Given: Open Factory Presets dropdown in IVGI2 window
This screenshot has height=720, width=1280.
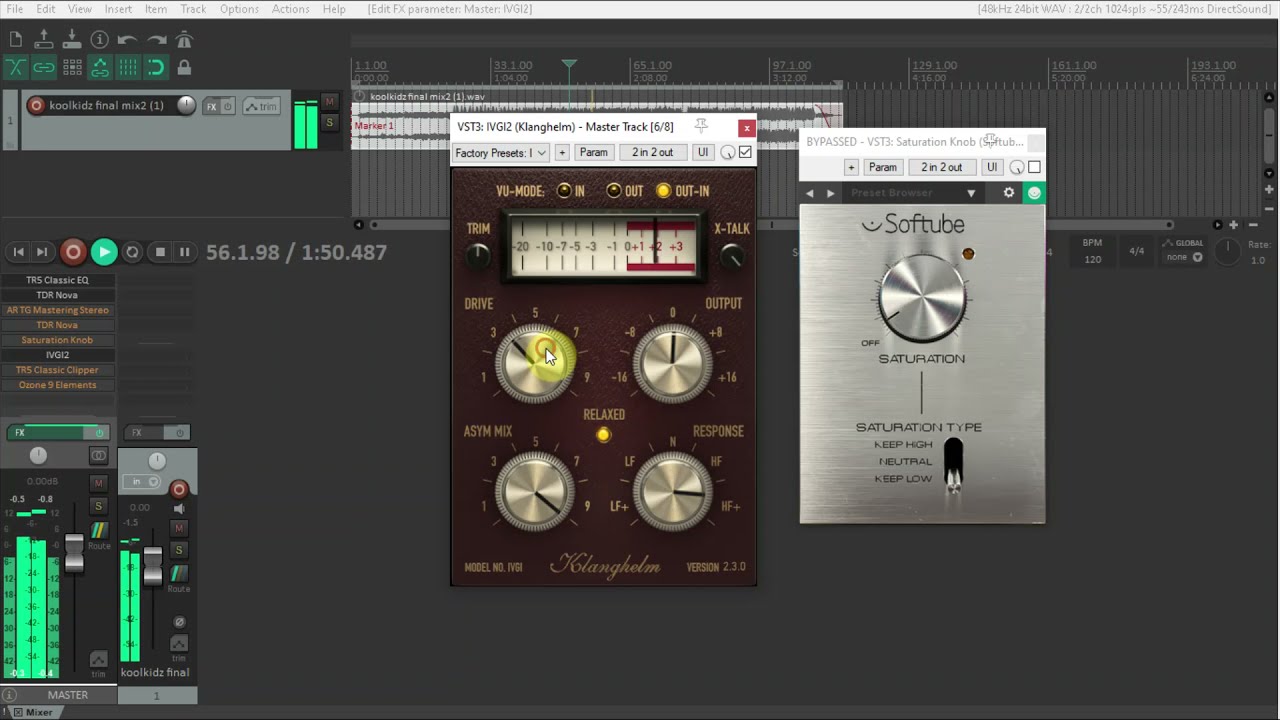Looking at the screenshot, I should (501, 153).
